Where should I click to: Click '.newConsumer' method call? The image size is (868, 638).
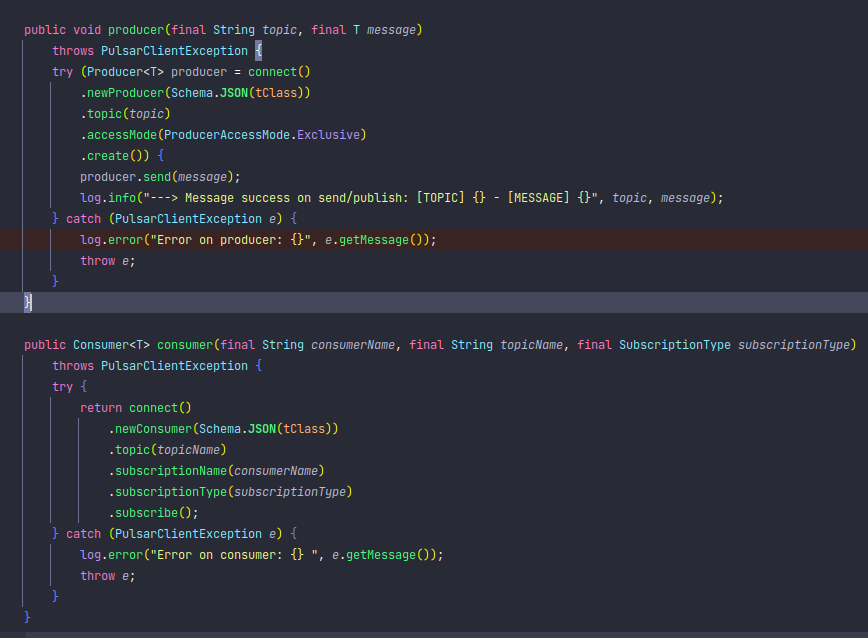coord(150,429)
